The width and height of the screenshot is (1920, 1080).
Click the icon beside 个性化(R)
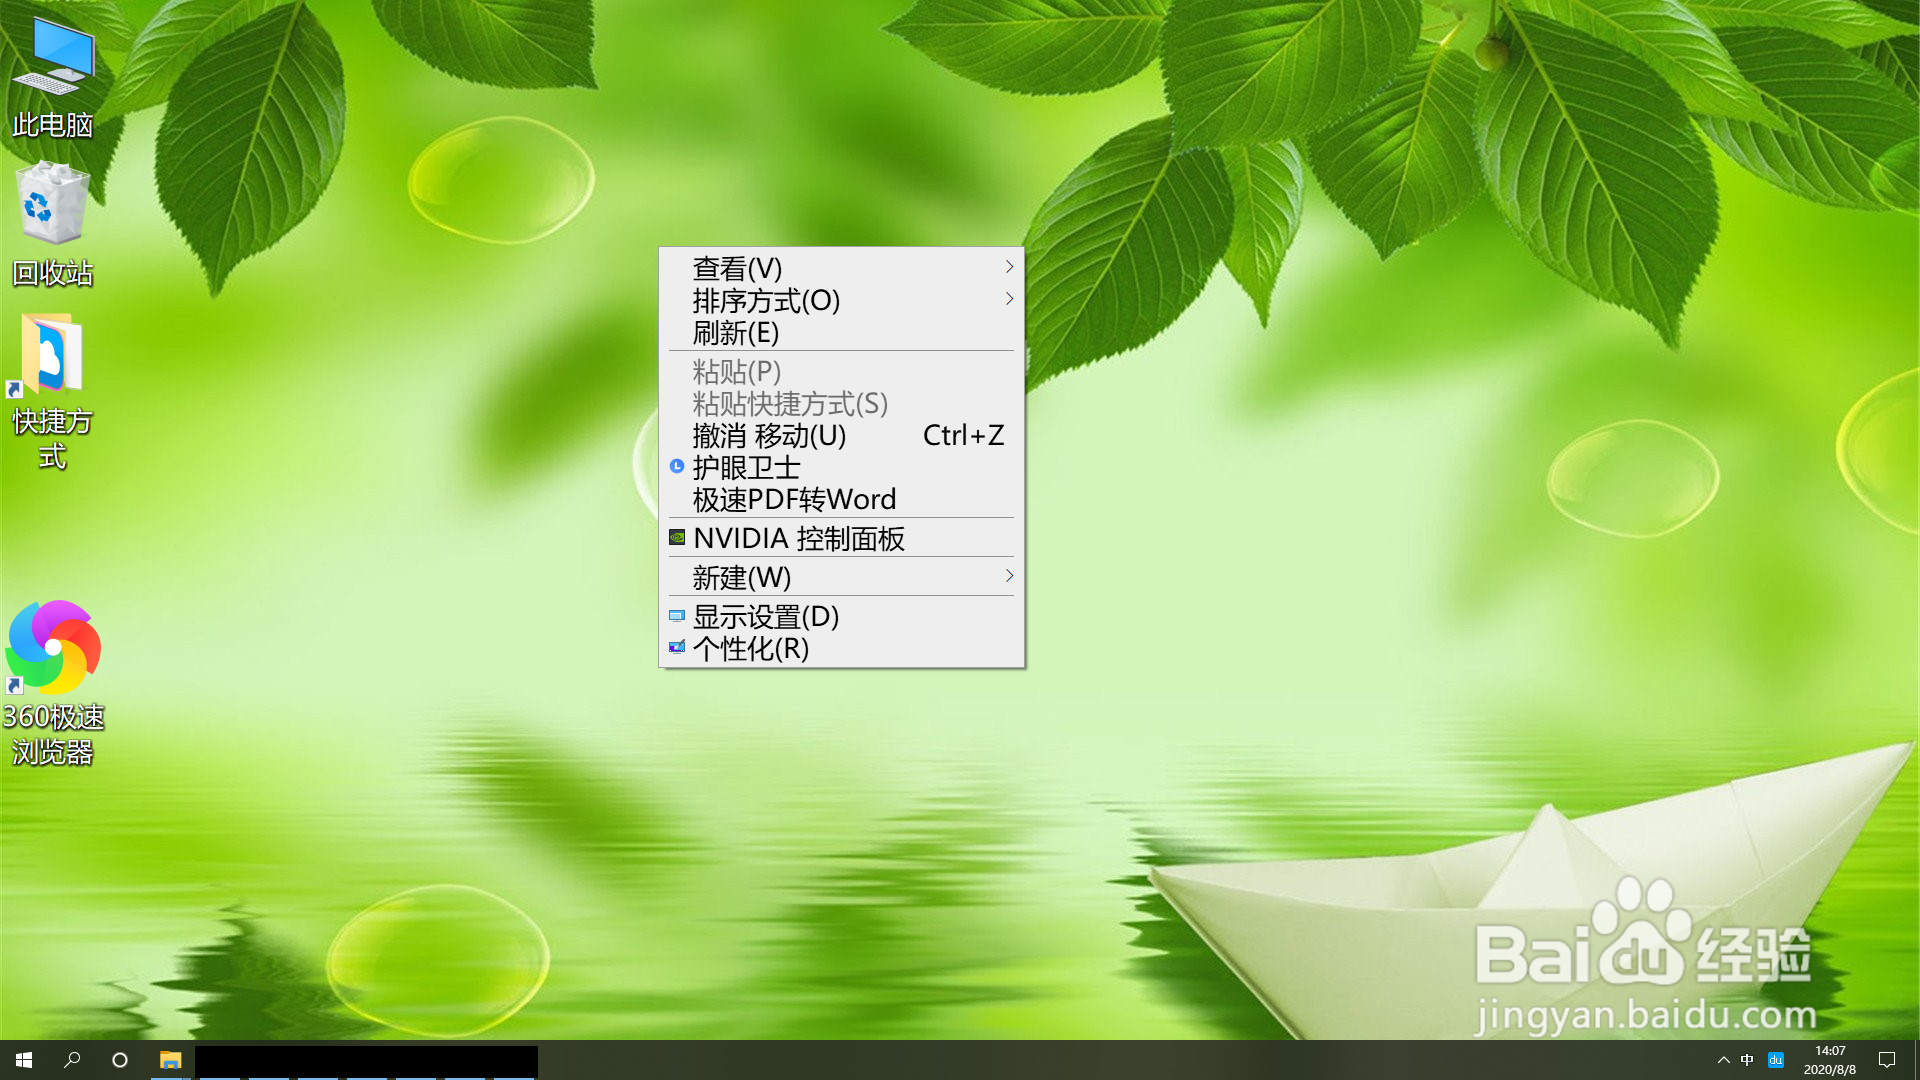point(677,647)
